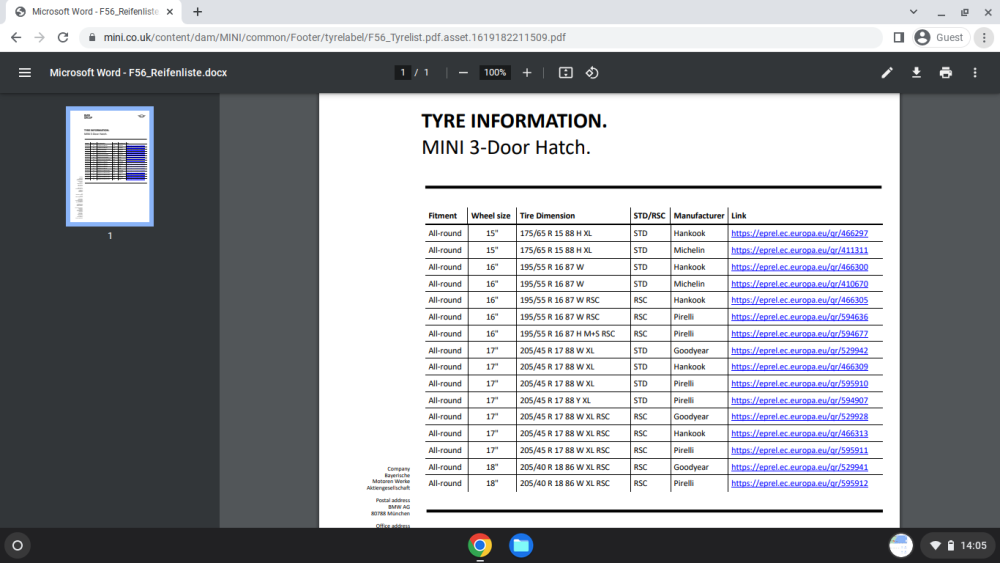Click the 'MINI 3-Door Hatch.' subtitle
This screenshot has width=1000, height=563.
[506, 147]
